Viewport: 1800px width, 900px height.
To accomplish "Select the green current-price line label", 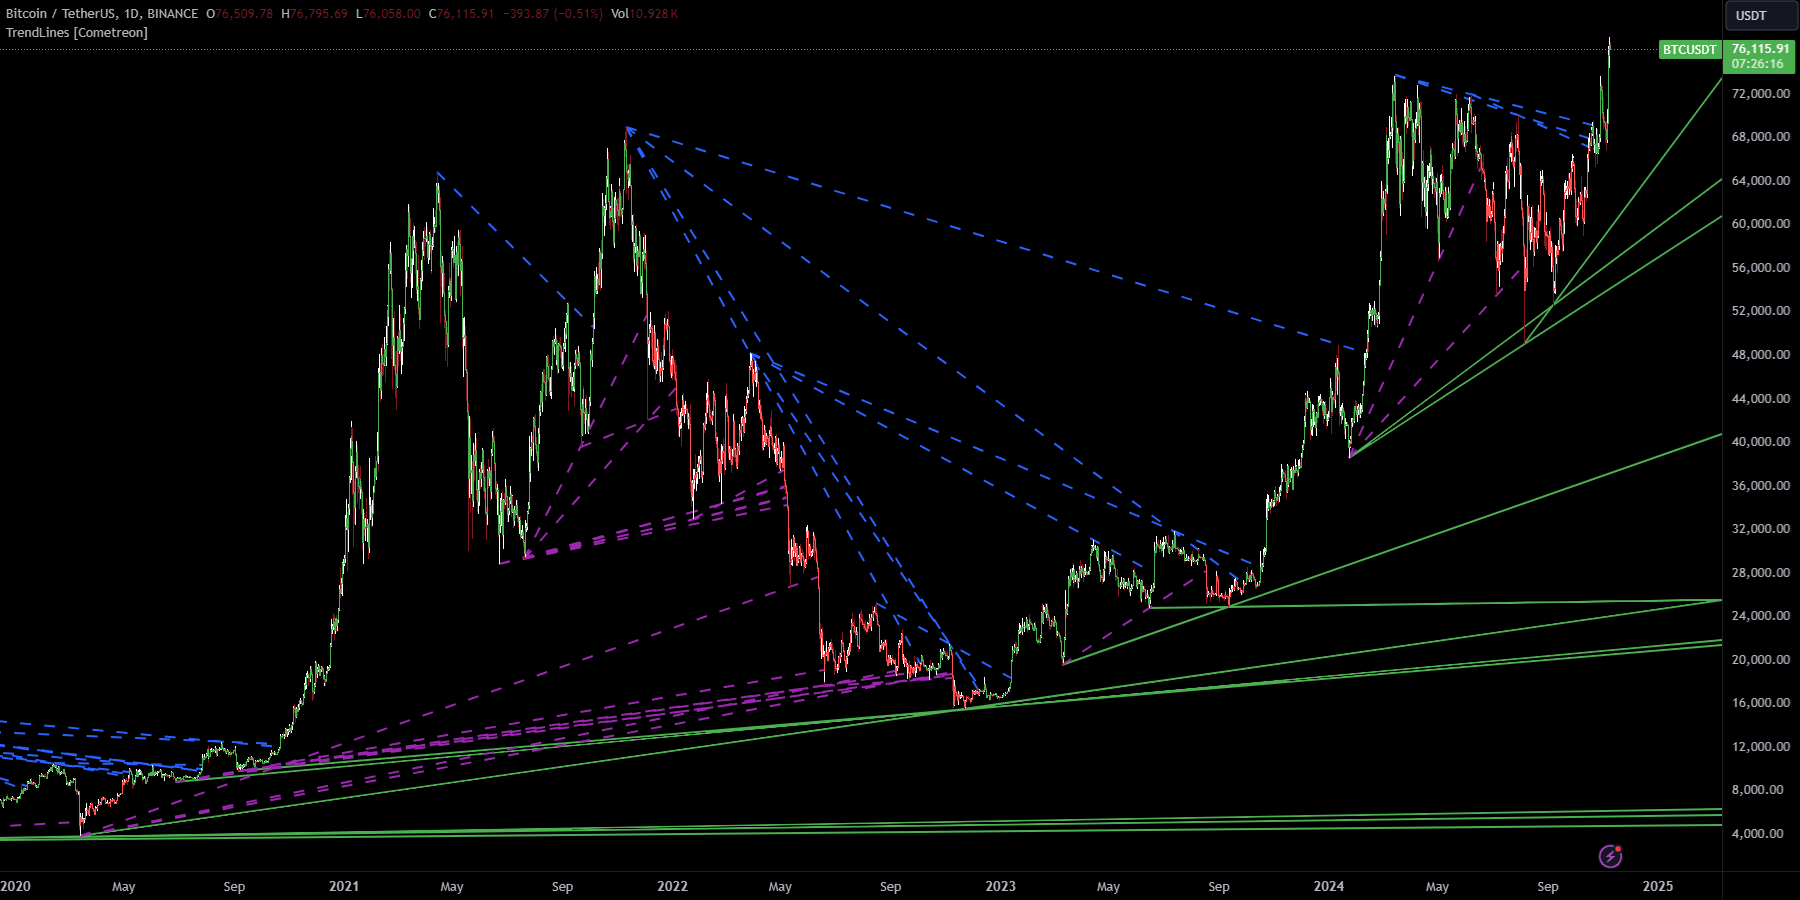I will [1760, 48].
